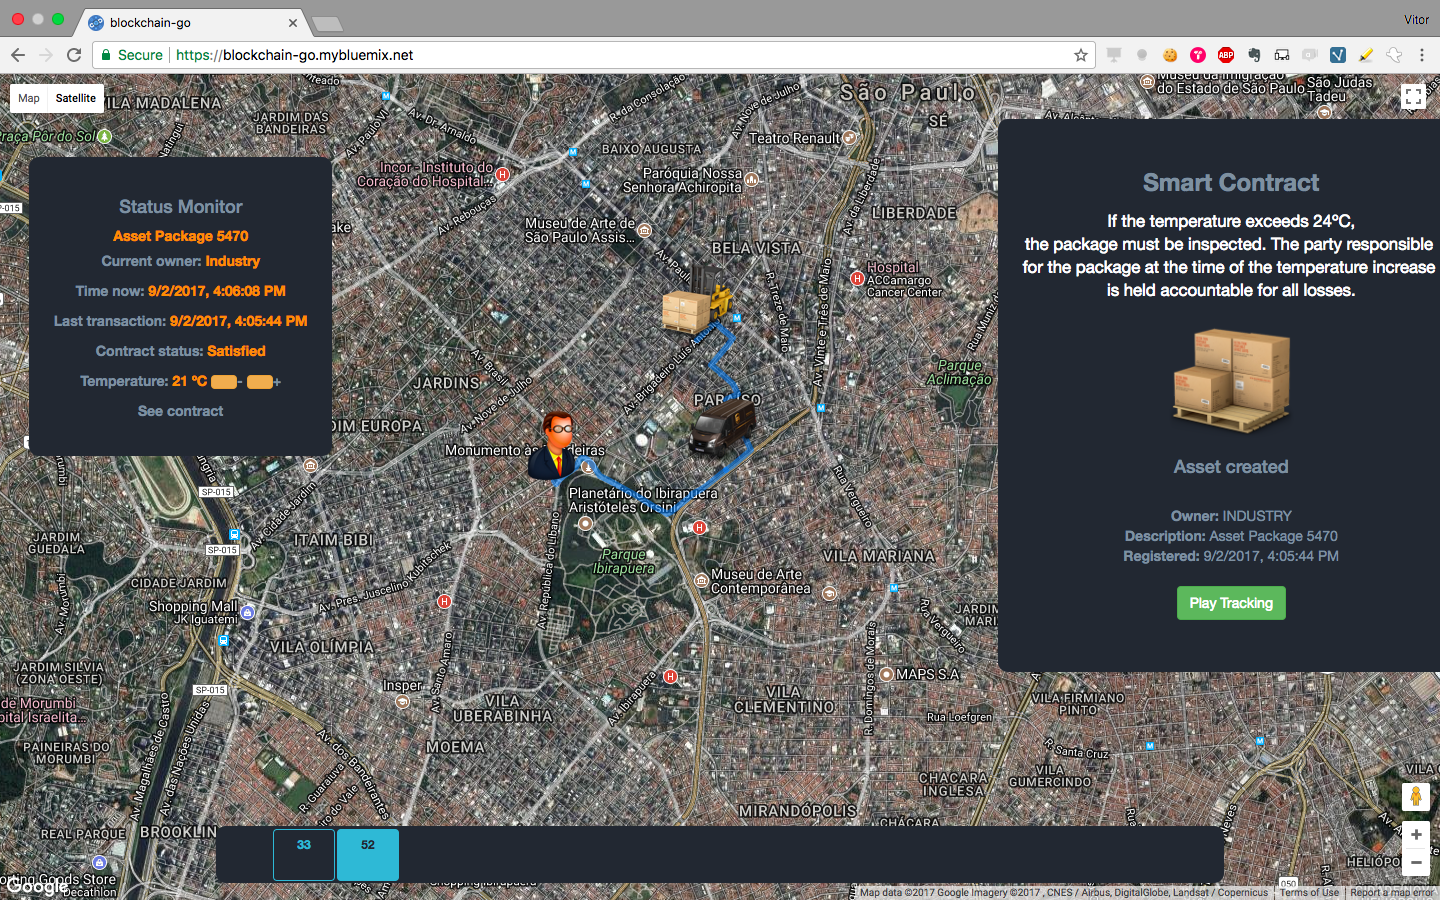Open the AdBlock Plus extension icon
1440x900 pixels.
coord(1226,55)
